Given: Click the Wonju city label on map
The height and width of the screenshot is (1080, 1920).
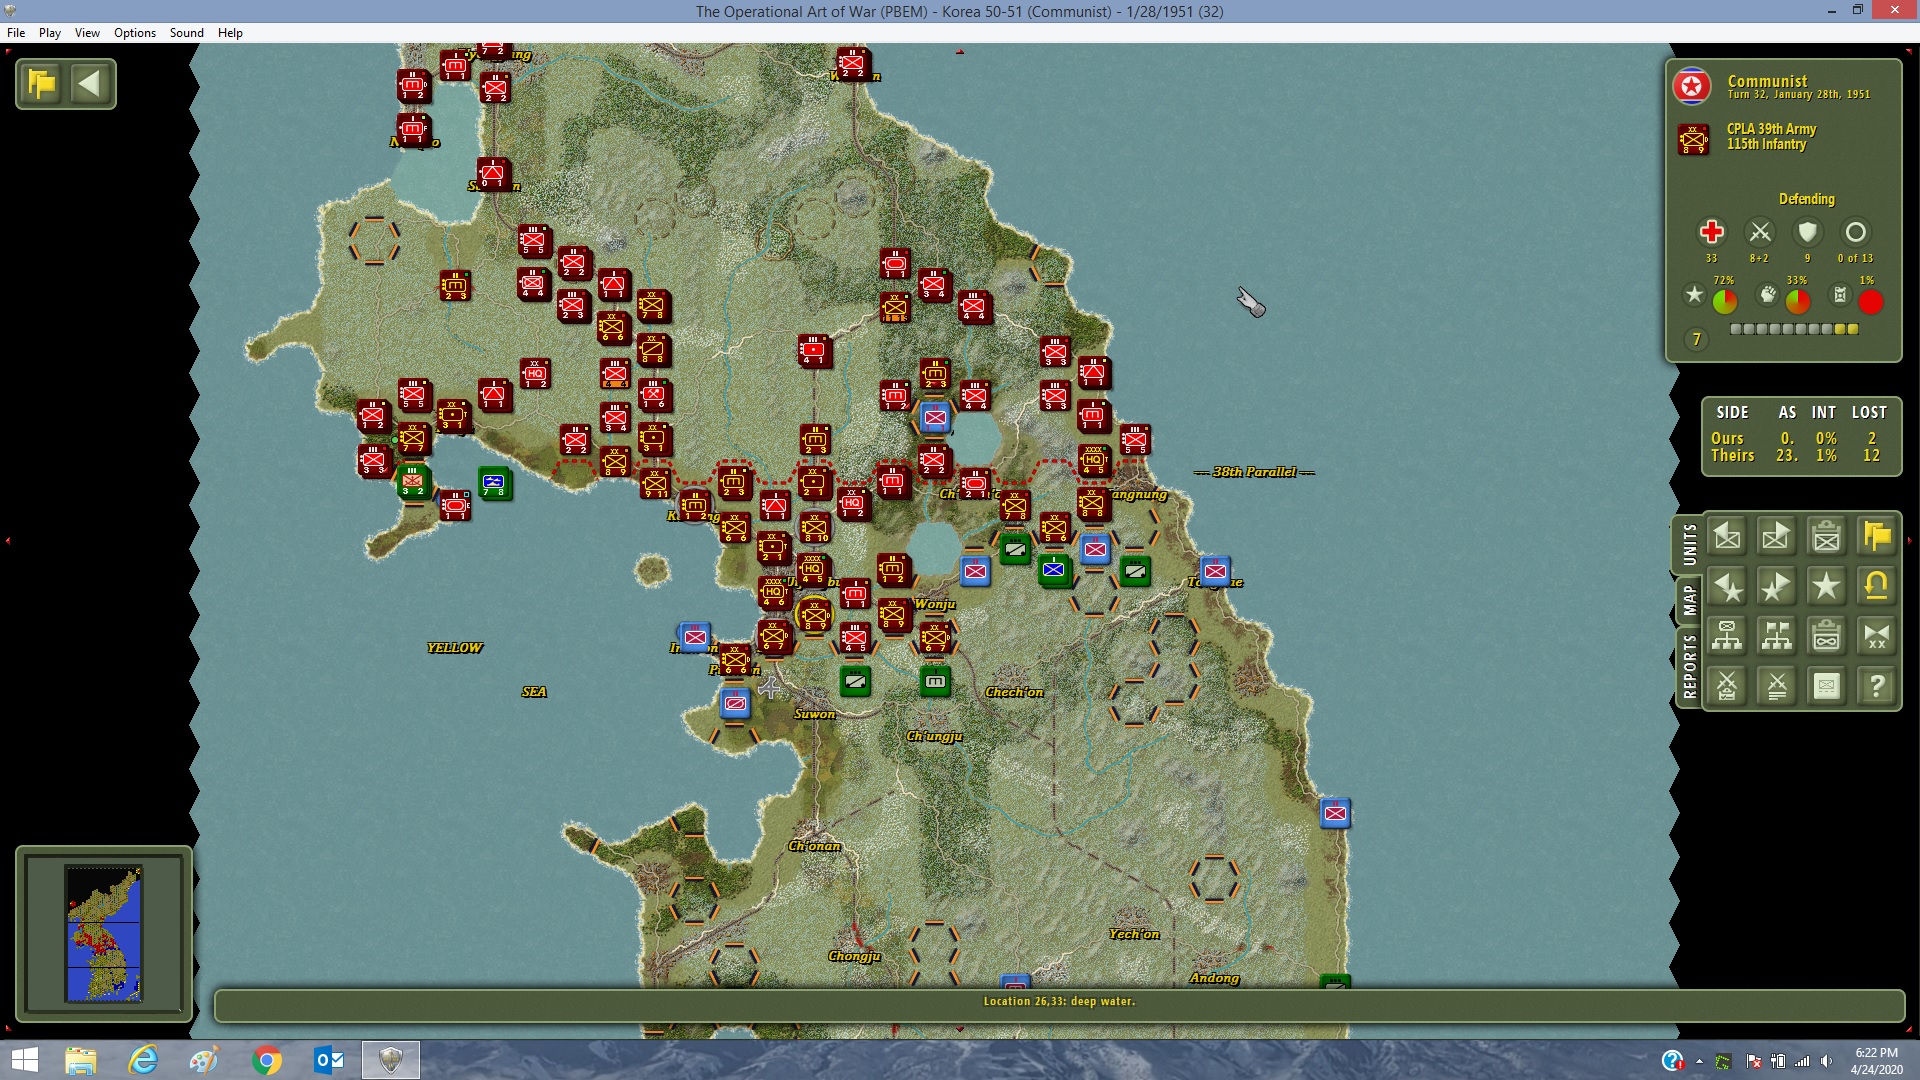Looking at the screenshot, I should click(x=935, y=604).
